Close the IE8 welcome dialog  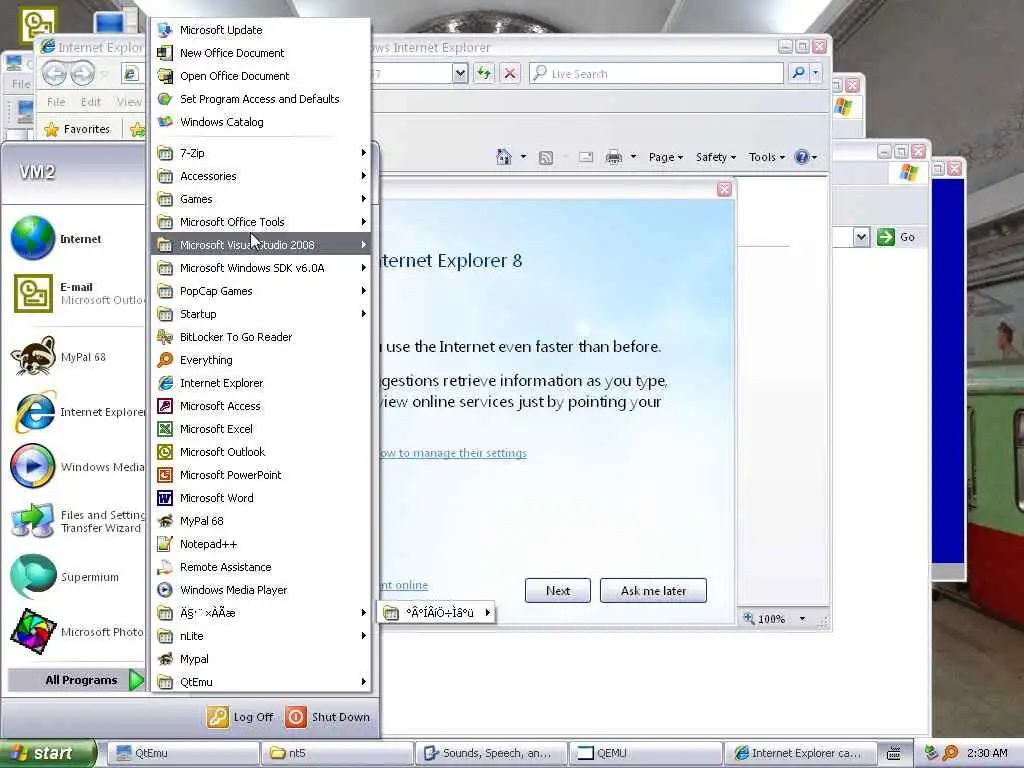[x=724, y=189]
